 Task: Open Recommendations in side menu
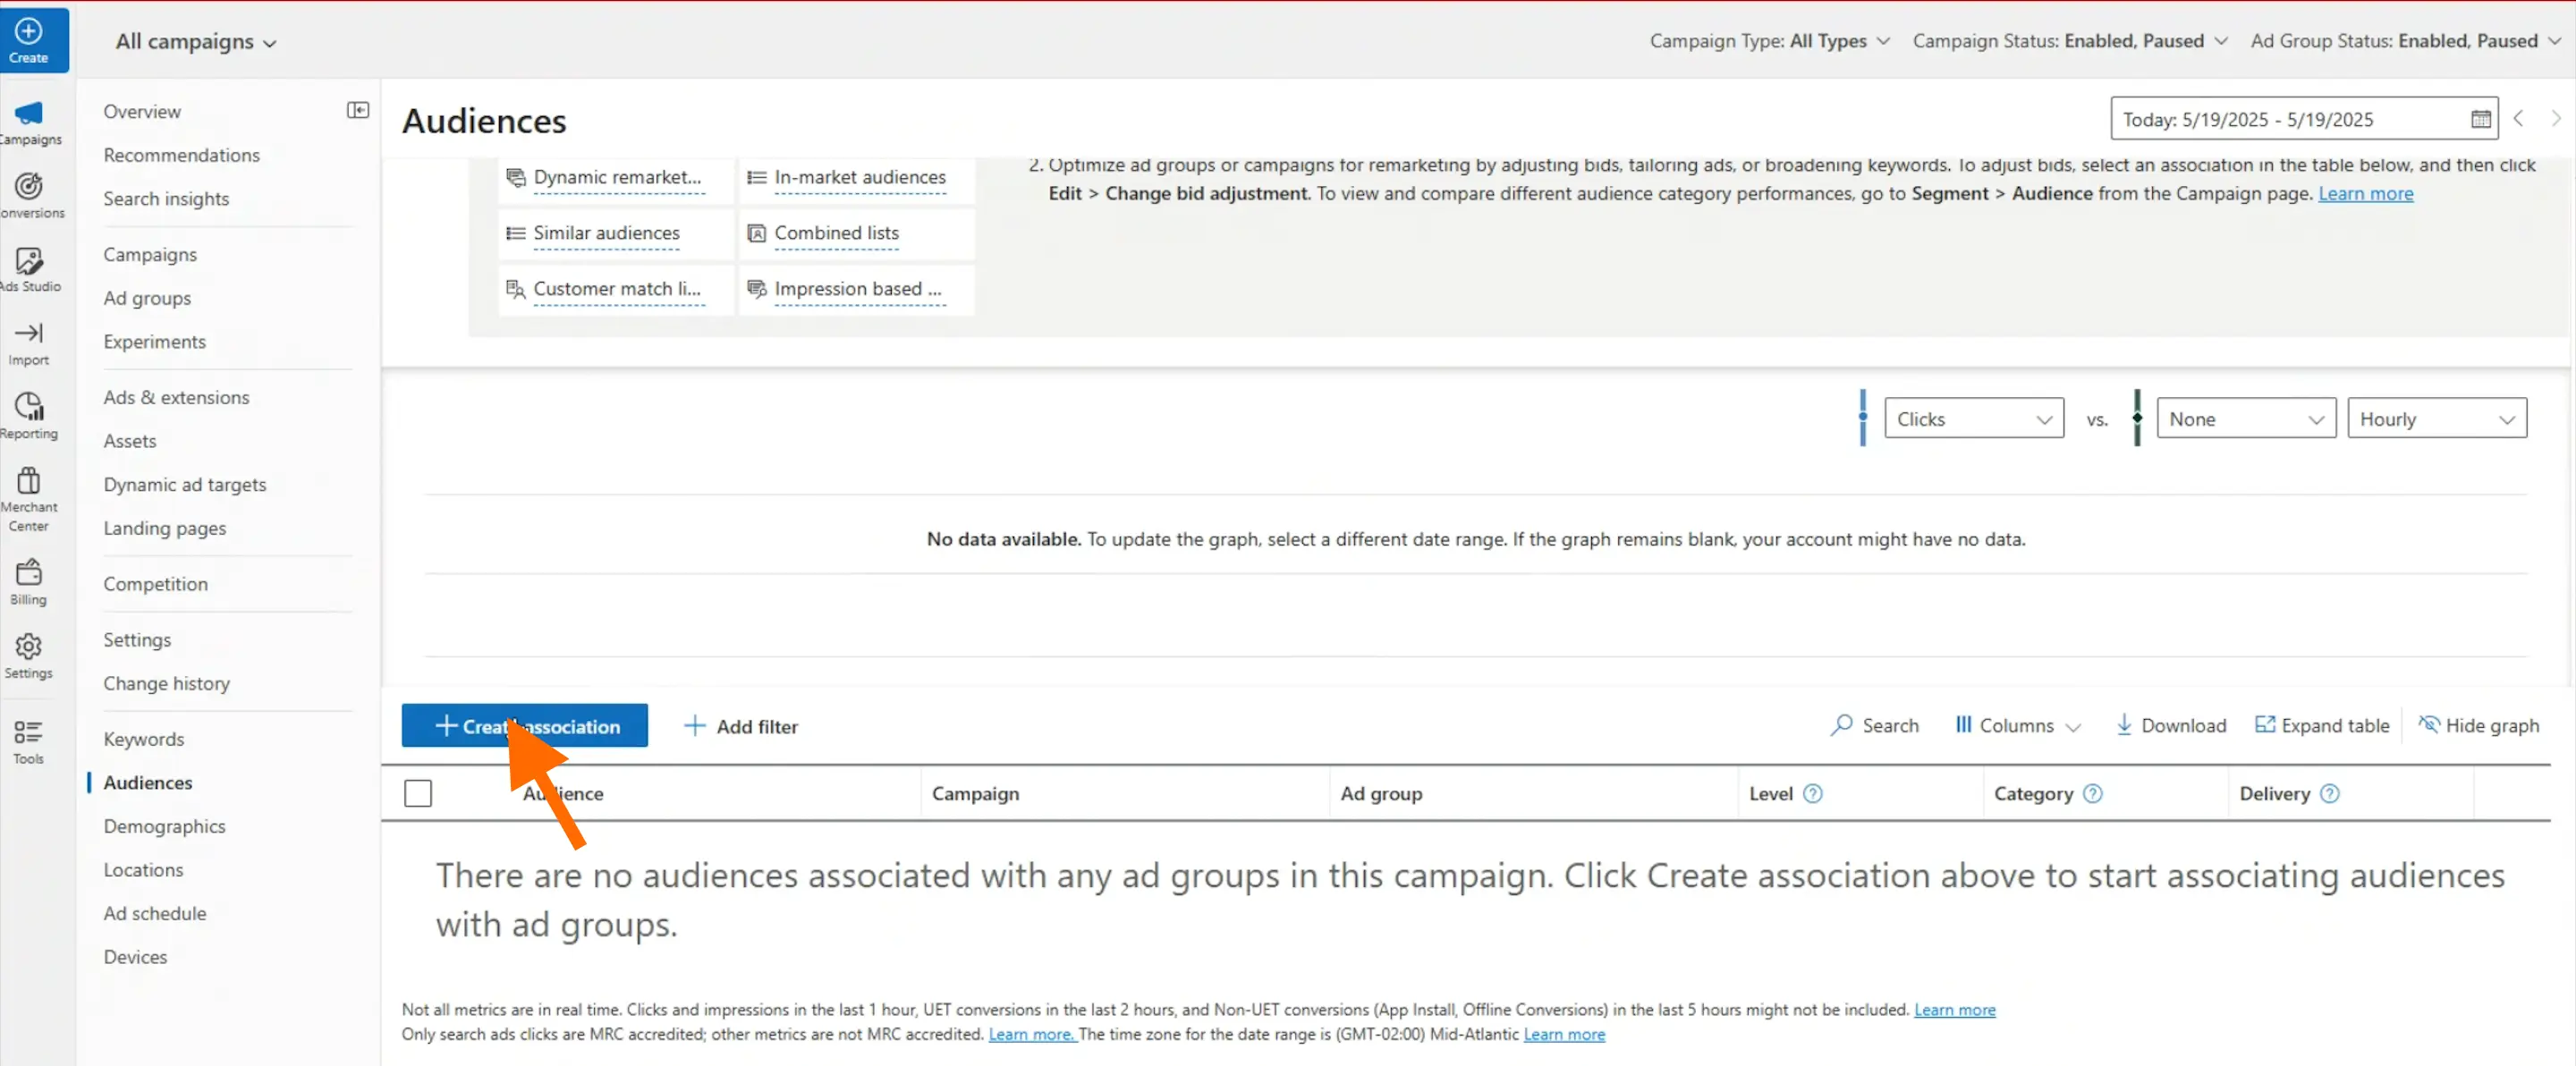click(181, 155)
